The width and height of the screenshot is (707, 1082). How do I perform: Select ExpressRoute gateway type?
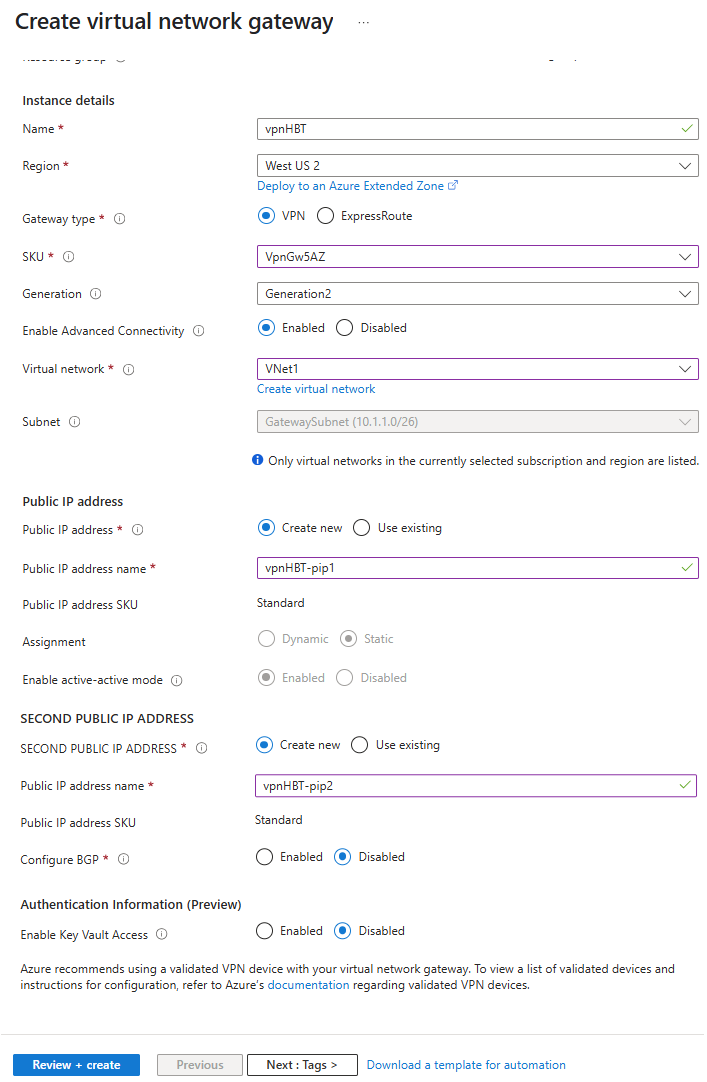[x=325, y=216]
